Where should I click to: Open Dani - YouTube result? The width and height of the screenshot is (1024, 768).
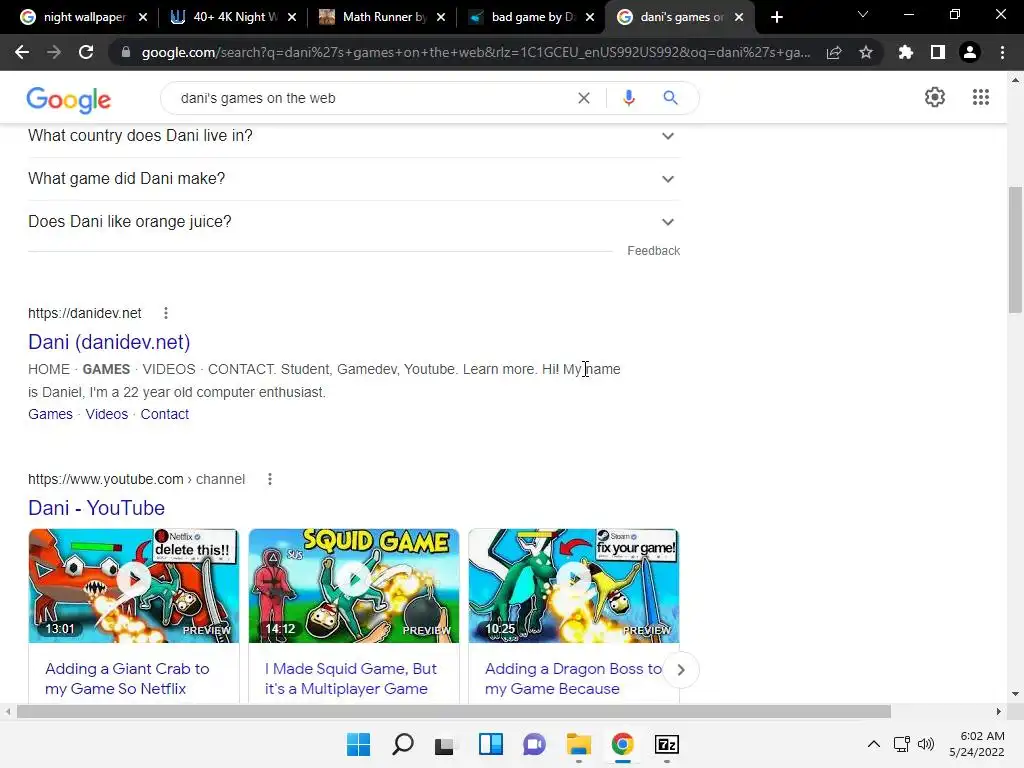[97, 507]
